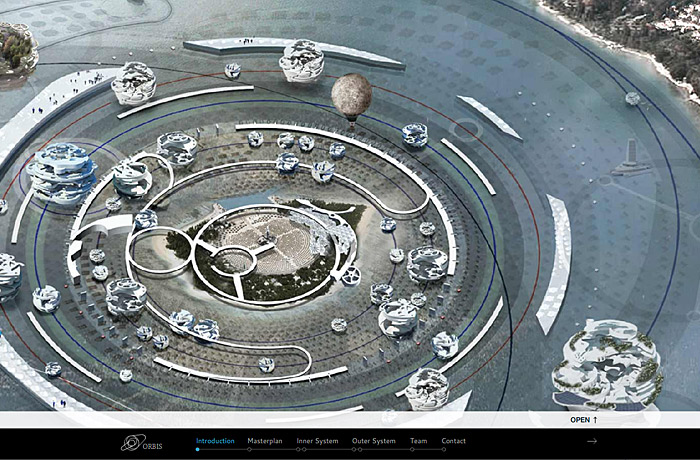Jump to the Outer System section
Screen dimensions: 700x460
pos(373,441)
